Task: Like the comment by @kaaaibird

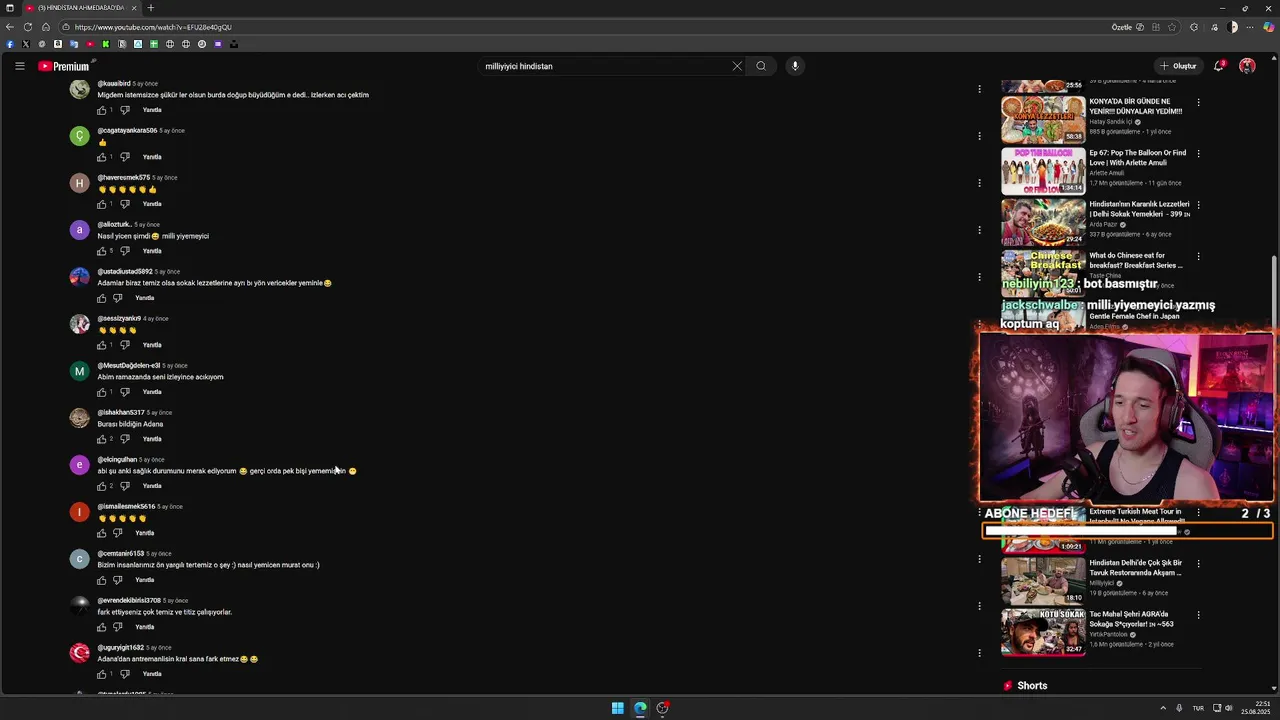Action: point(102,110)
